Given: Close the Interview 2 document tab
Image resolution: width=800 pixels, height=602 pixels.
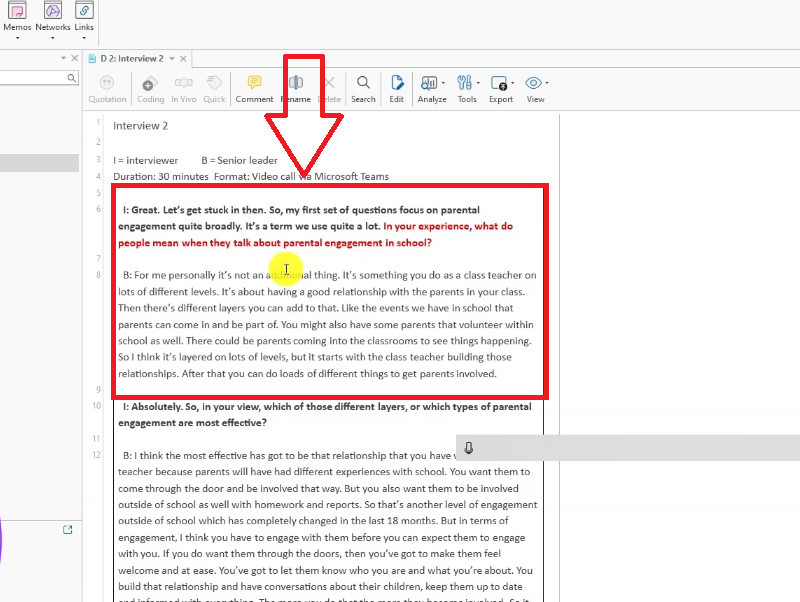Looking at the screenshot, I should click(x=185, y=59).
